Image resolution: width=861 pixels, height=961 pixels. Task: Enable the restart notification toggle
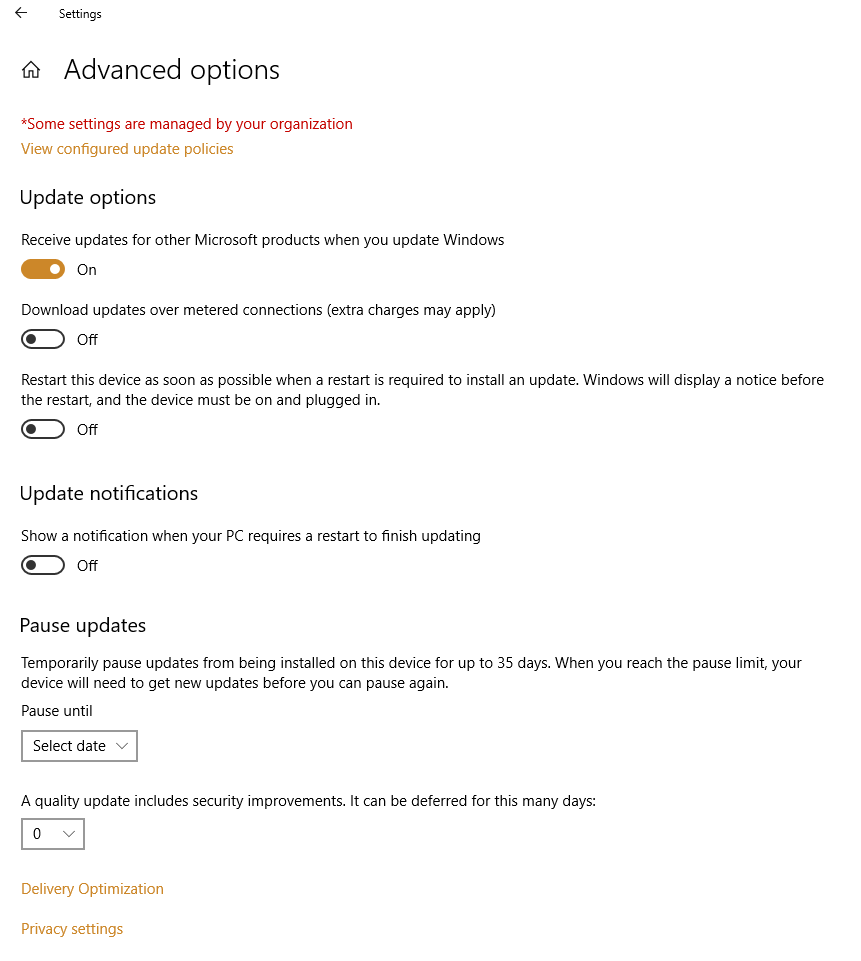coord(43,566)
